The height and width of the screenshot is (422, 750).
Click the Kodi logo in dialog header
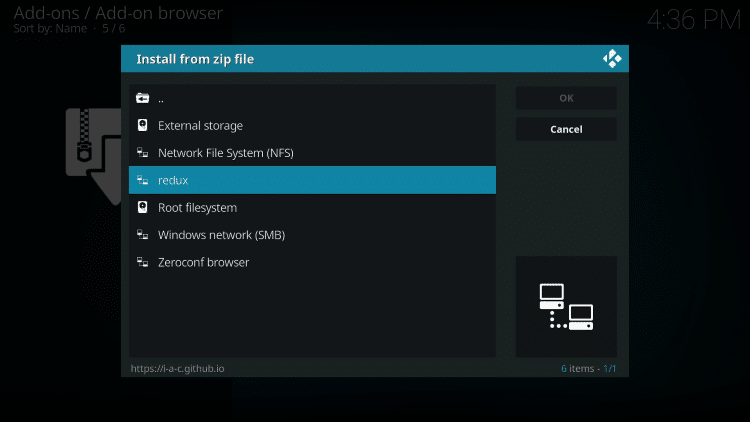(x=612, y=59)
